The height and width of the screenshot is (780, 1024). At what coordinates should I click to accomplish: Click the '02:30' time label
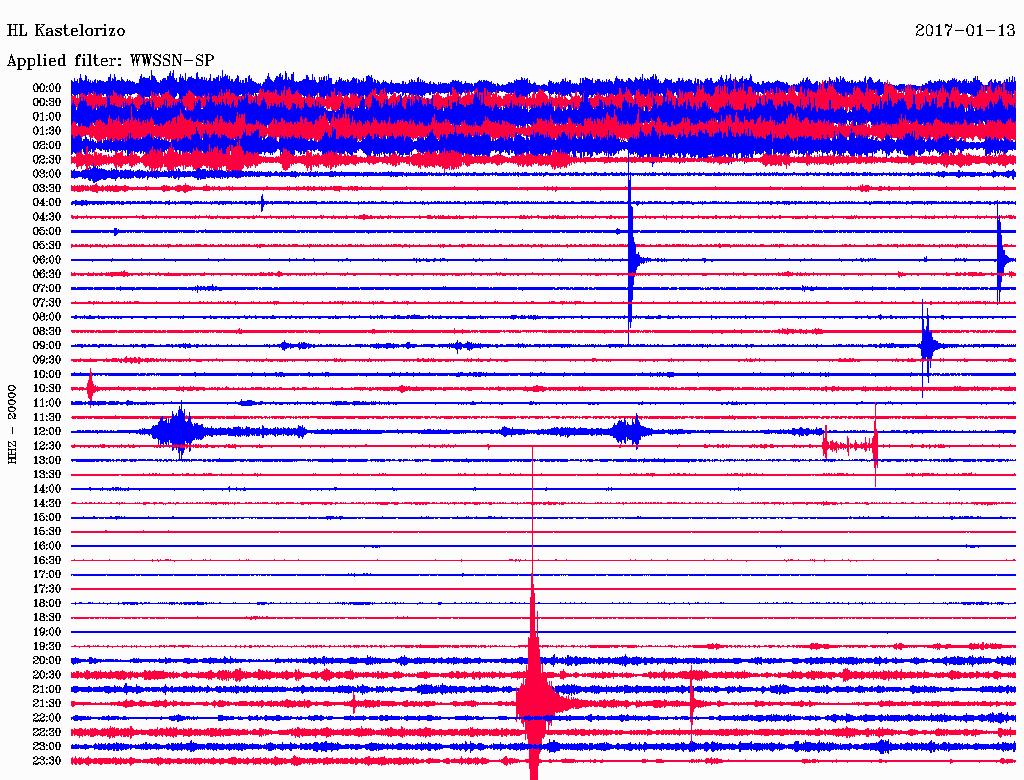[47, 159]
